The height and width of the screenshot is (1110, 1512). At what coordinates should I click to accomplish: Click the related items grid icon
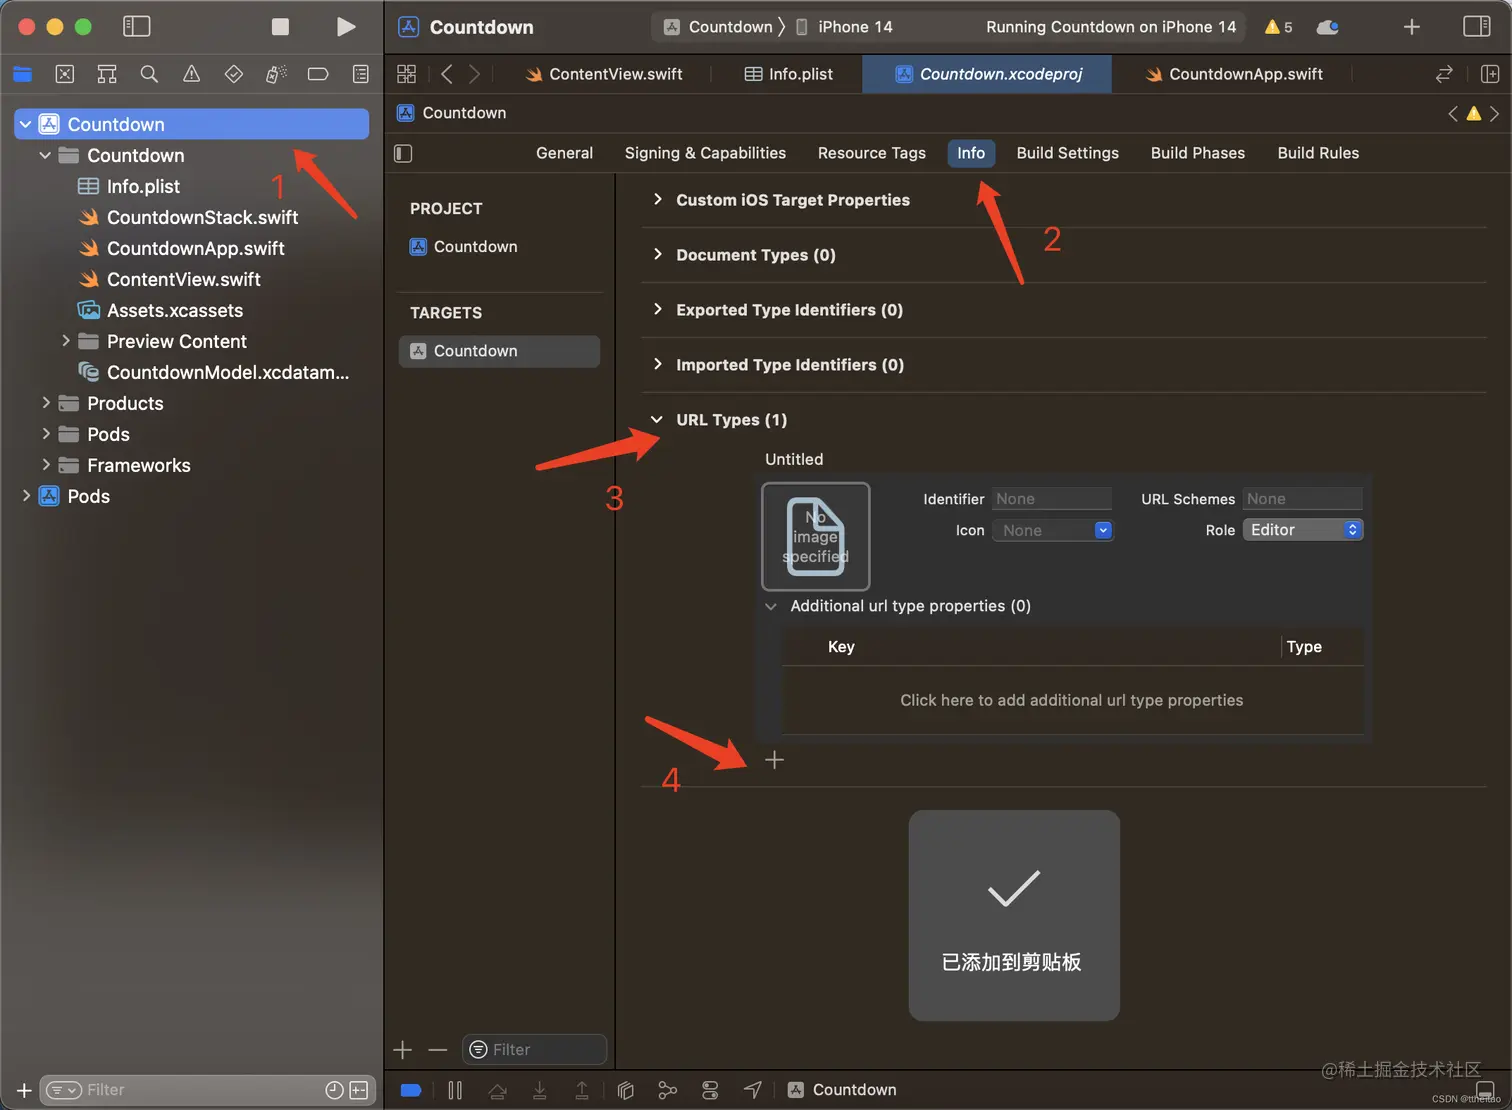coord(406,74)
